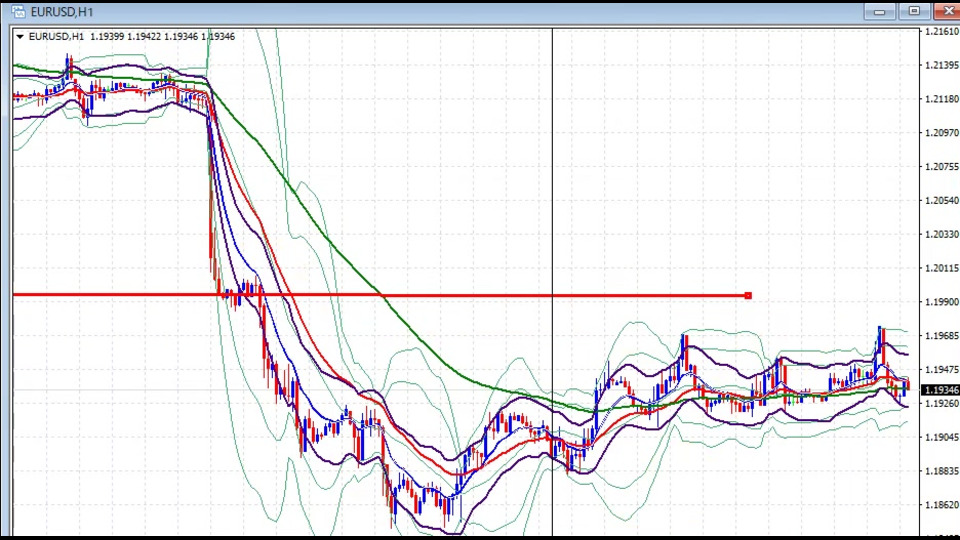
Task: Click the EURUSD,H1 chart window icon
Action: (18, 11)
